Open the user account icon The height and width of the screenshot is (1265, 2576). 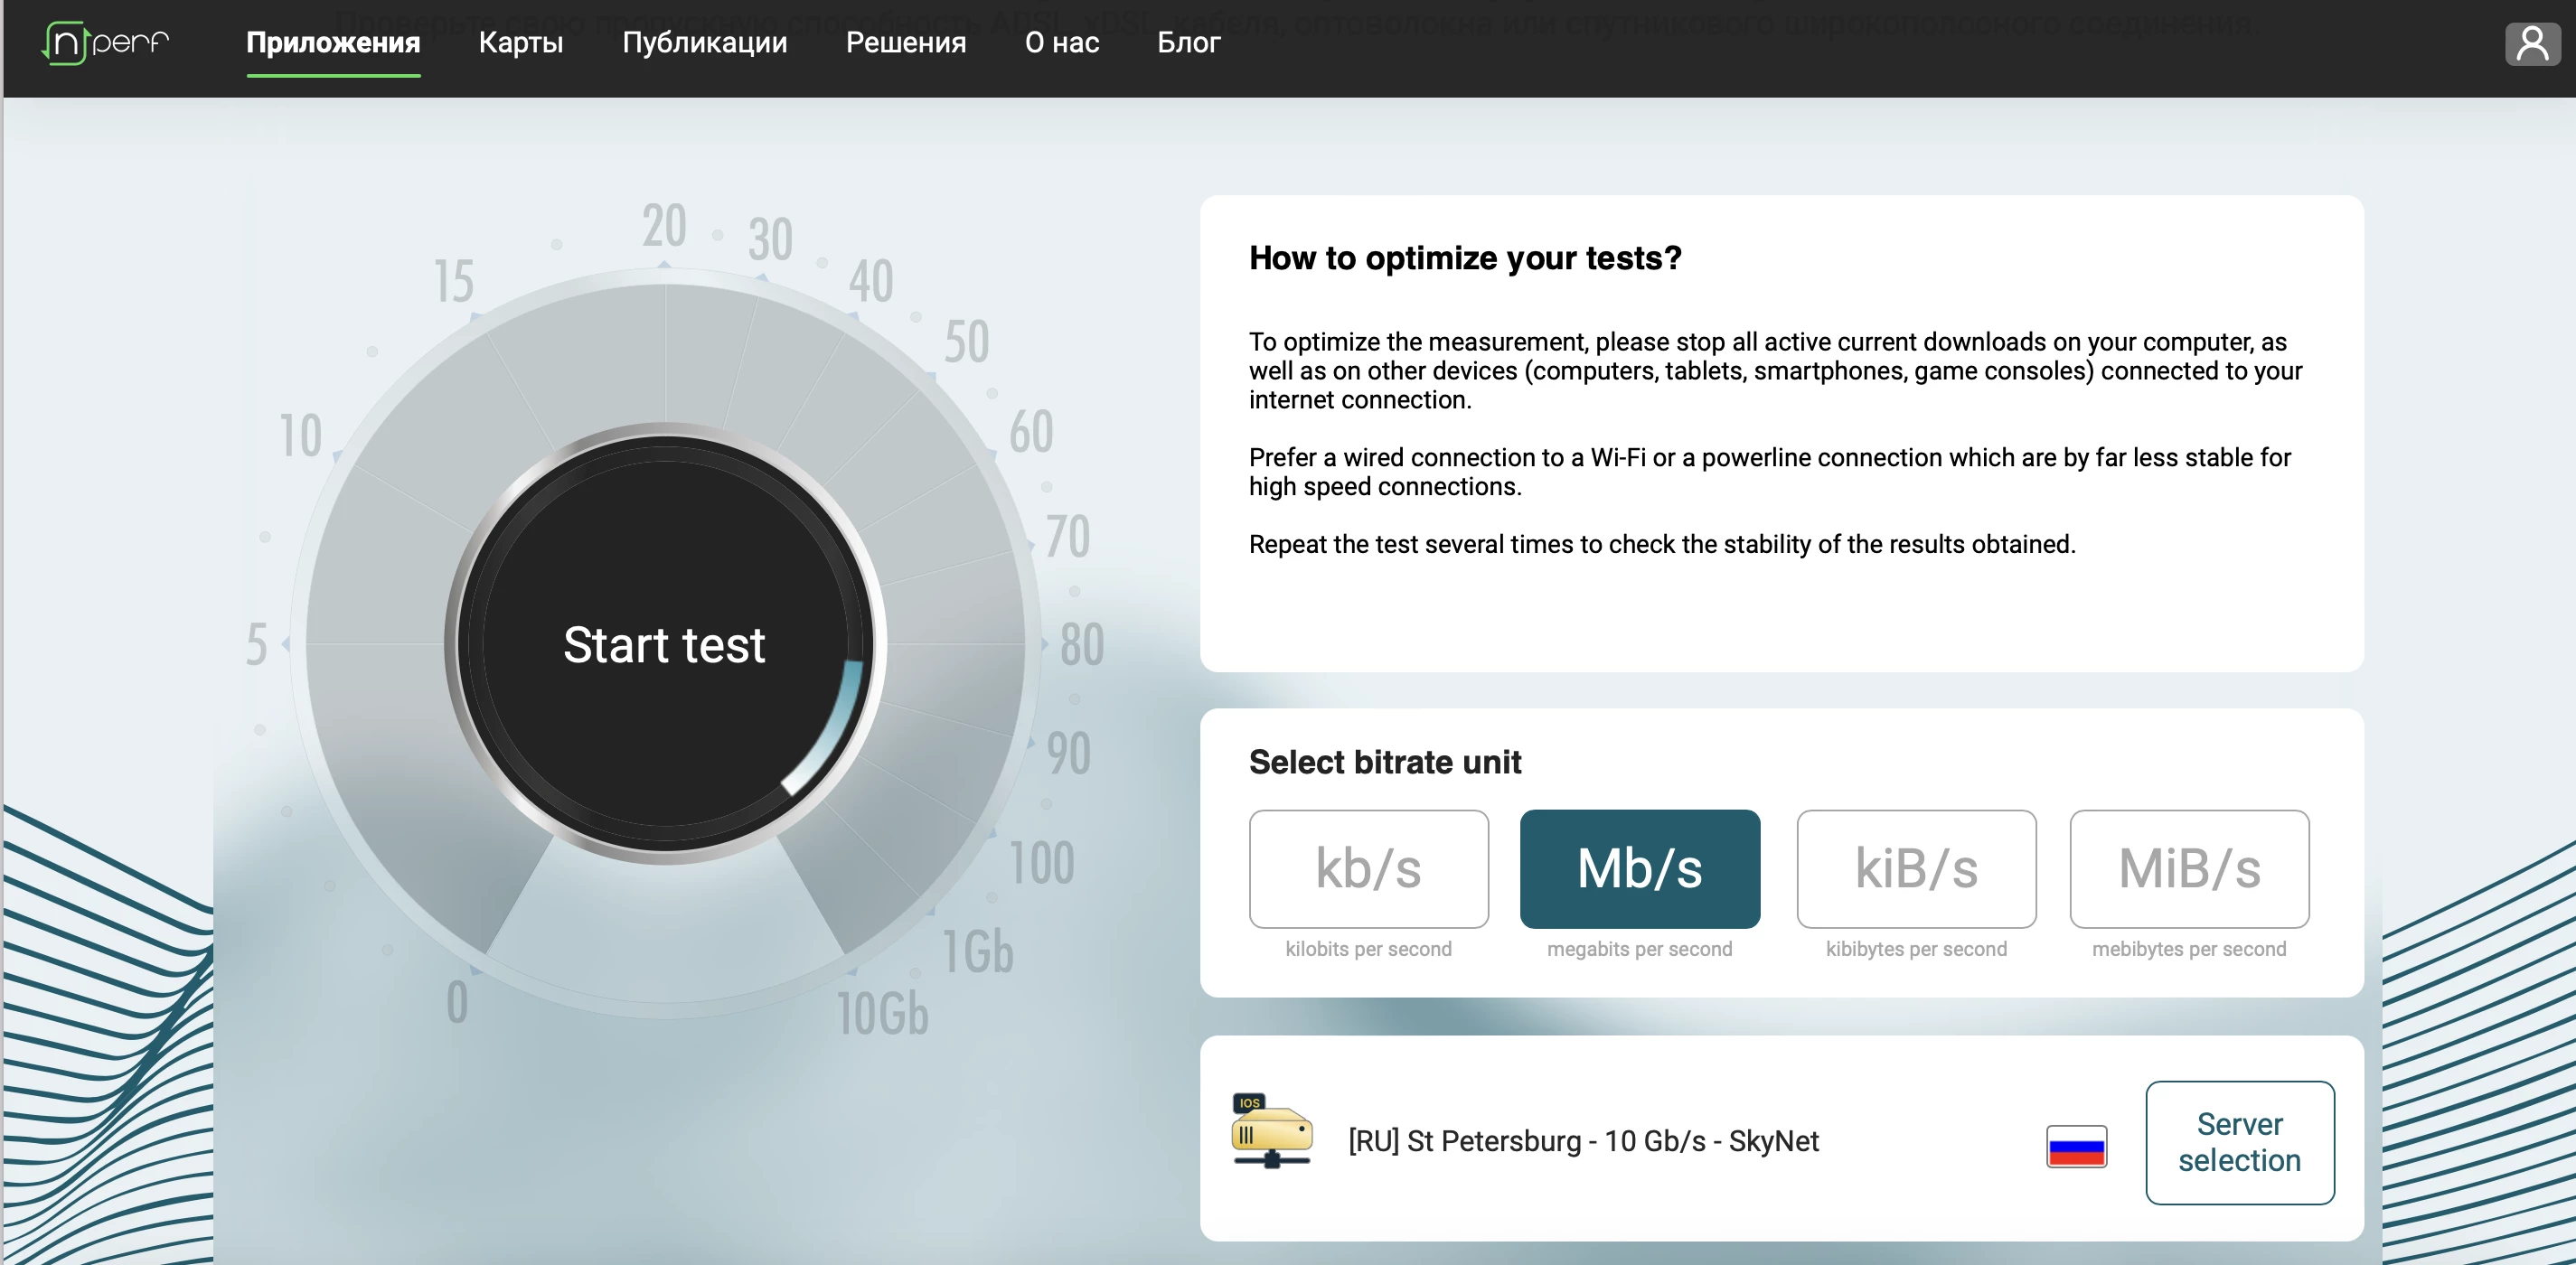[x=2532, y=43]
